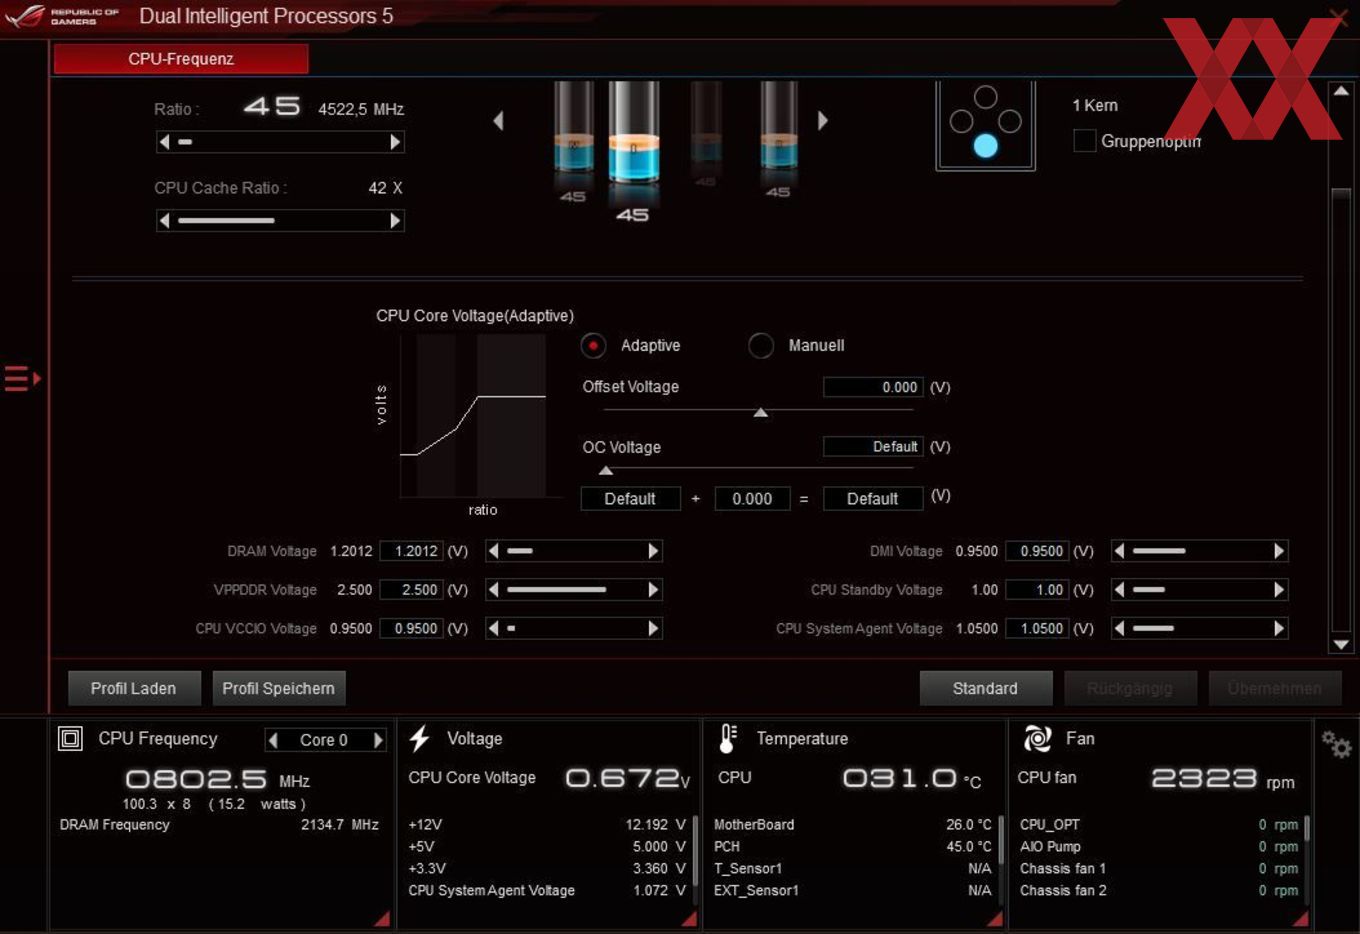Viewport: 1360px width, 934px height.
Task: Expand the Temperature panel corner triangle
Action: coord(995,919)
